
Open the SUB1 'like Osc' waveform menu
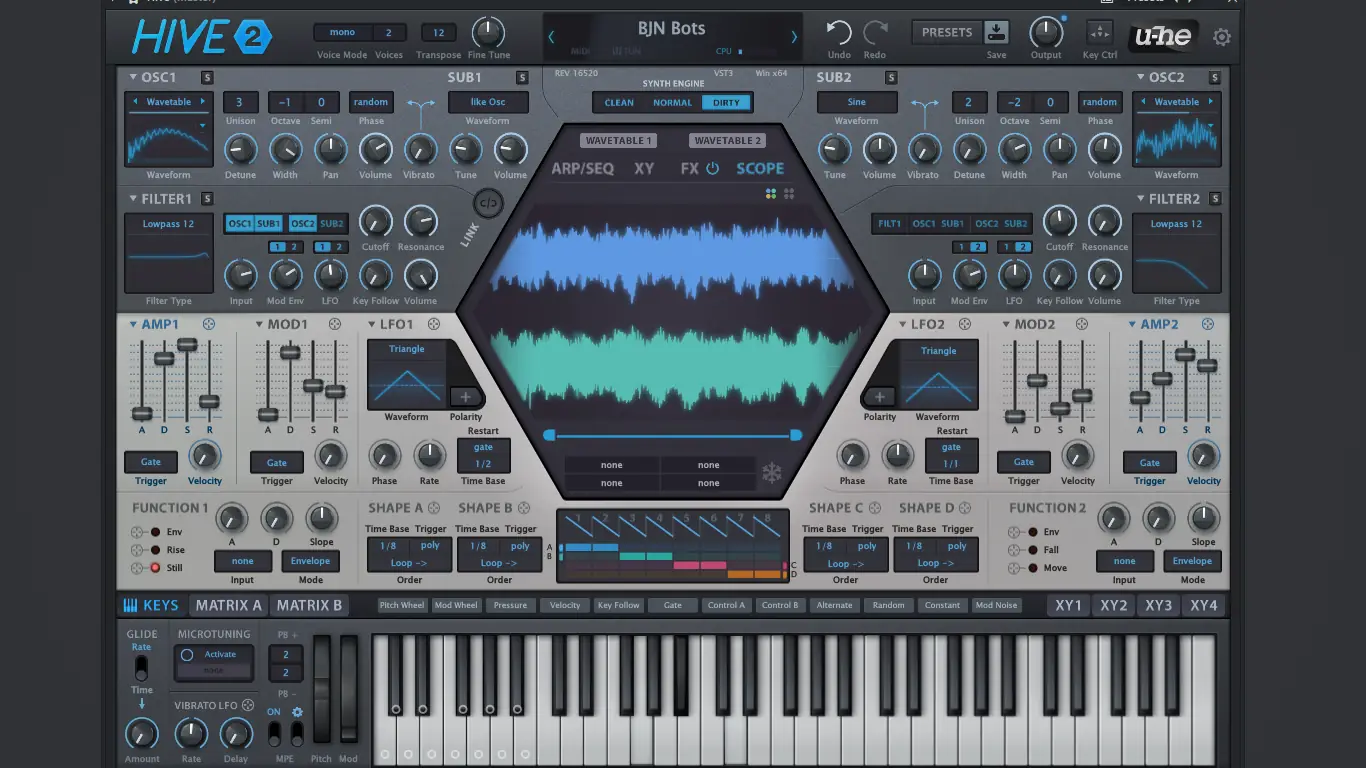point(488,102)
